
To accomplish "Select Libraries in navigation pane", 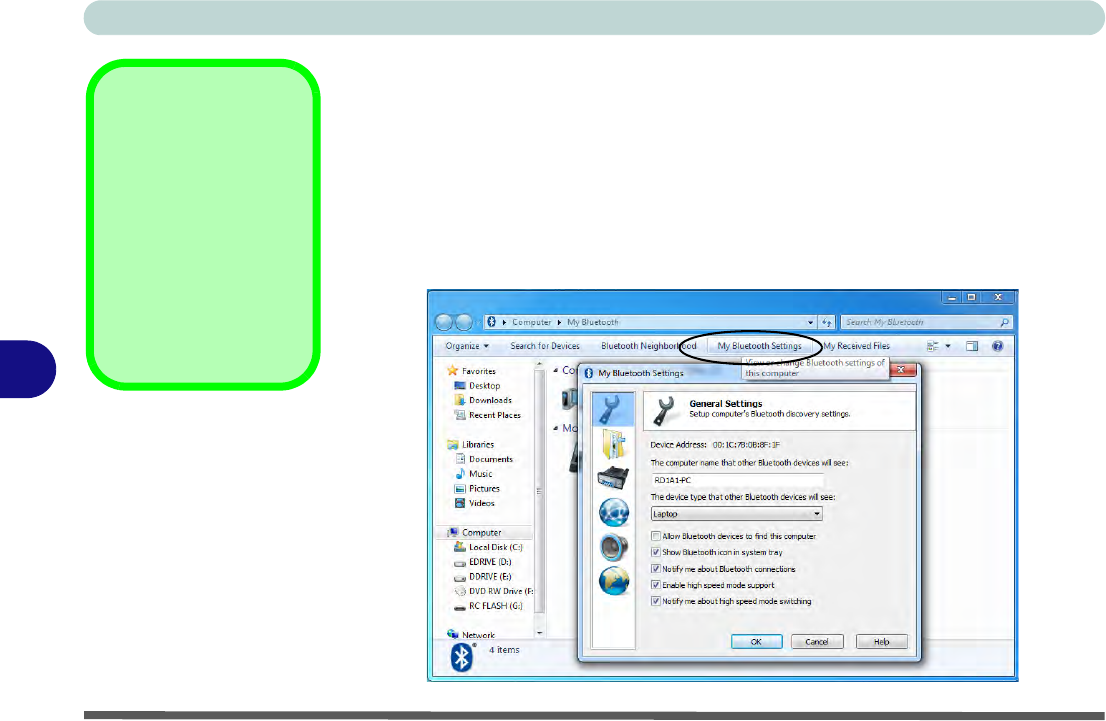I will click(470, 444).
